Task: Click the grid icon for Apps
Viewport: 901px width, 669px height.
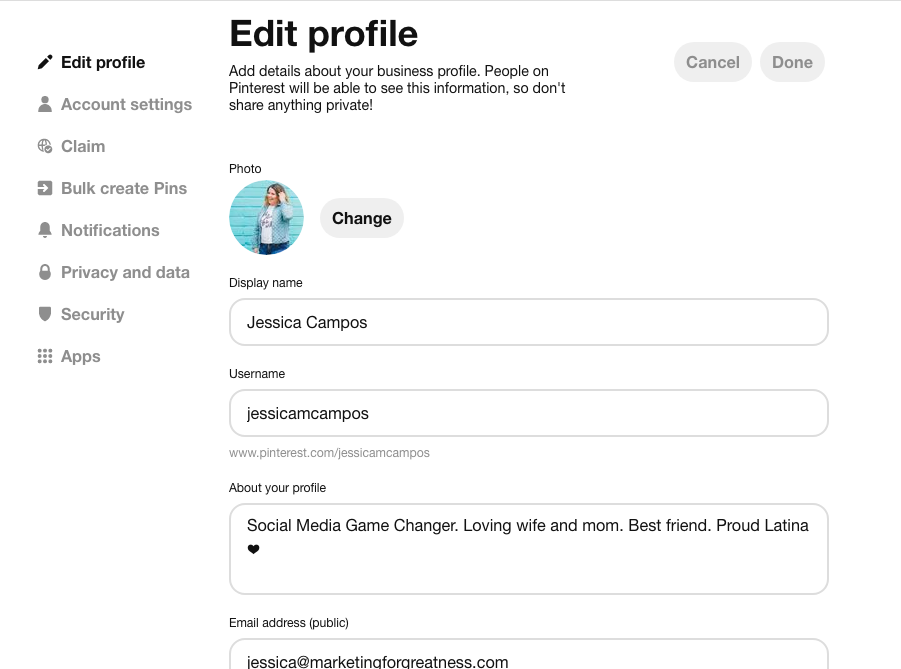Action: click(x=44, y=356)
